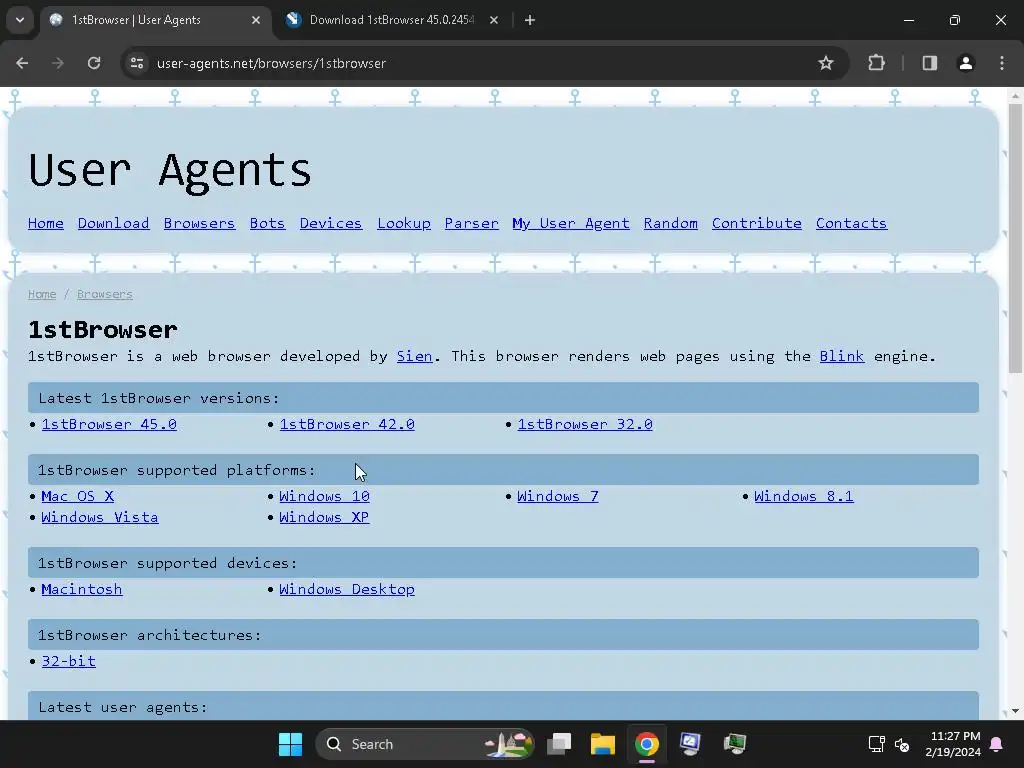Close the 1stBrowser User Agents tab
1024x768 pixels.
pyautogui.click(x=256, y=20)
